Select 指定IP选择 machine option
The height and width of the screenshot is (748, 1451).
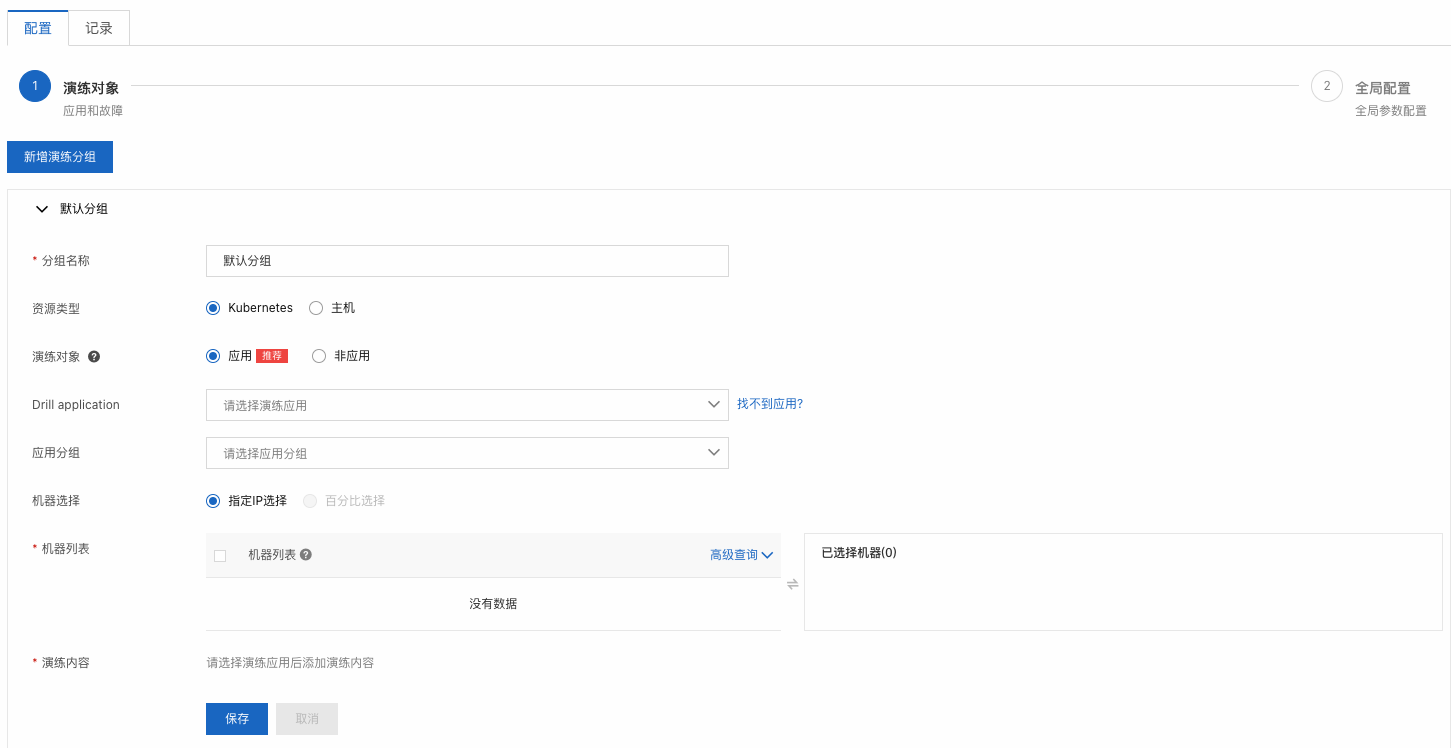point(213,501)
